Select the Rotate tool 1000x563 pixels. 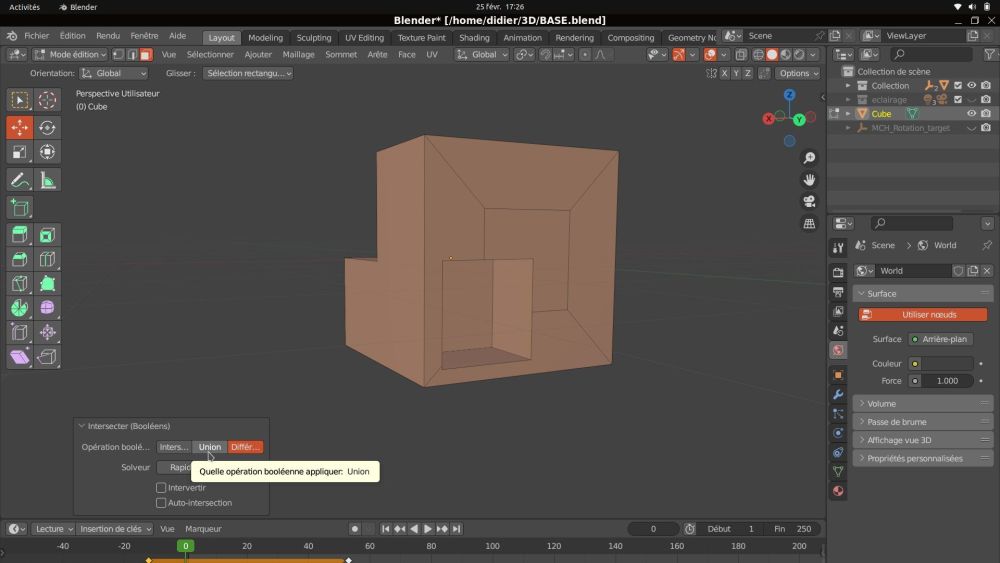click(47, 127)
